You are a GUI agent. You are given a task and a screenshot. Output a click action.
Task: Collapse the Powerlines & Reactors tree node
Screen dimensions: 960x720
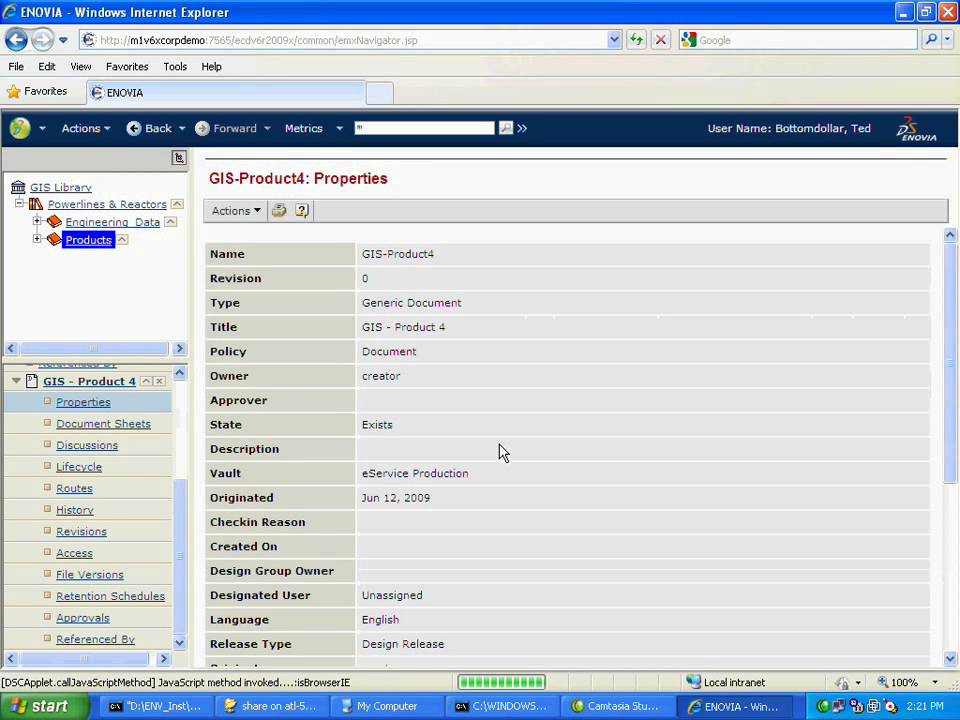pyautogui.click(x=20, y=203)
